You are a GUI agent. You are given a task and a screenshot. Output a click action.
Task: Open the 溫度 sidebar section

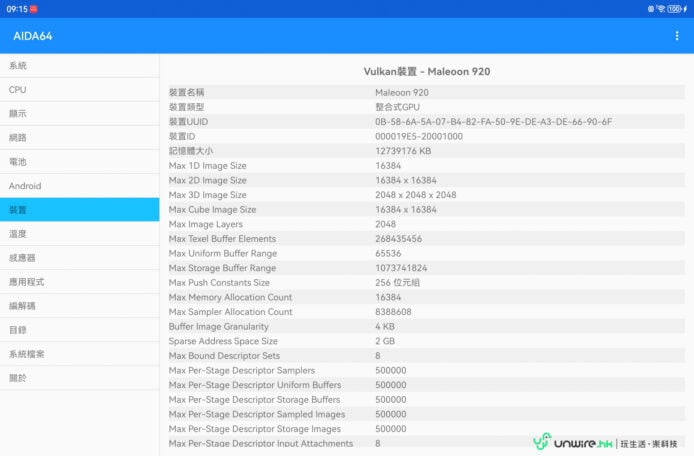[x=80, y=234]
